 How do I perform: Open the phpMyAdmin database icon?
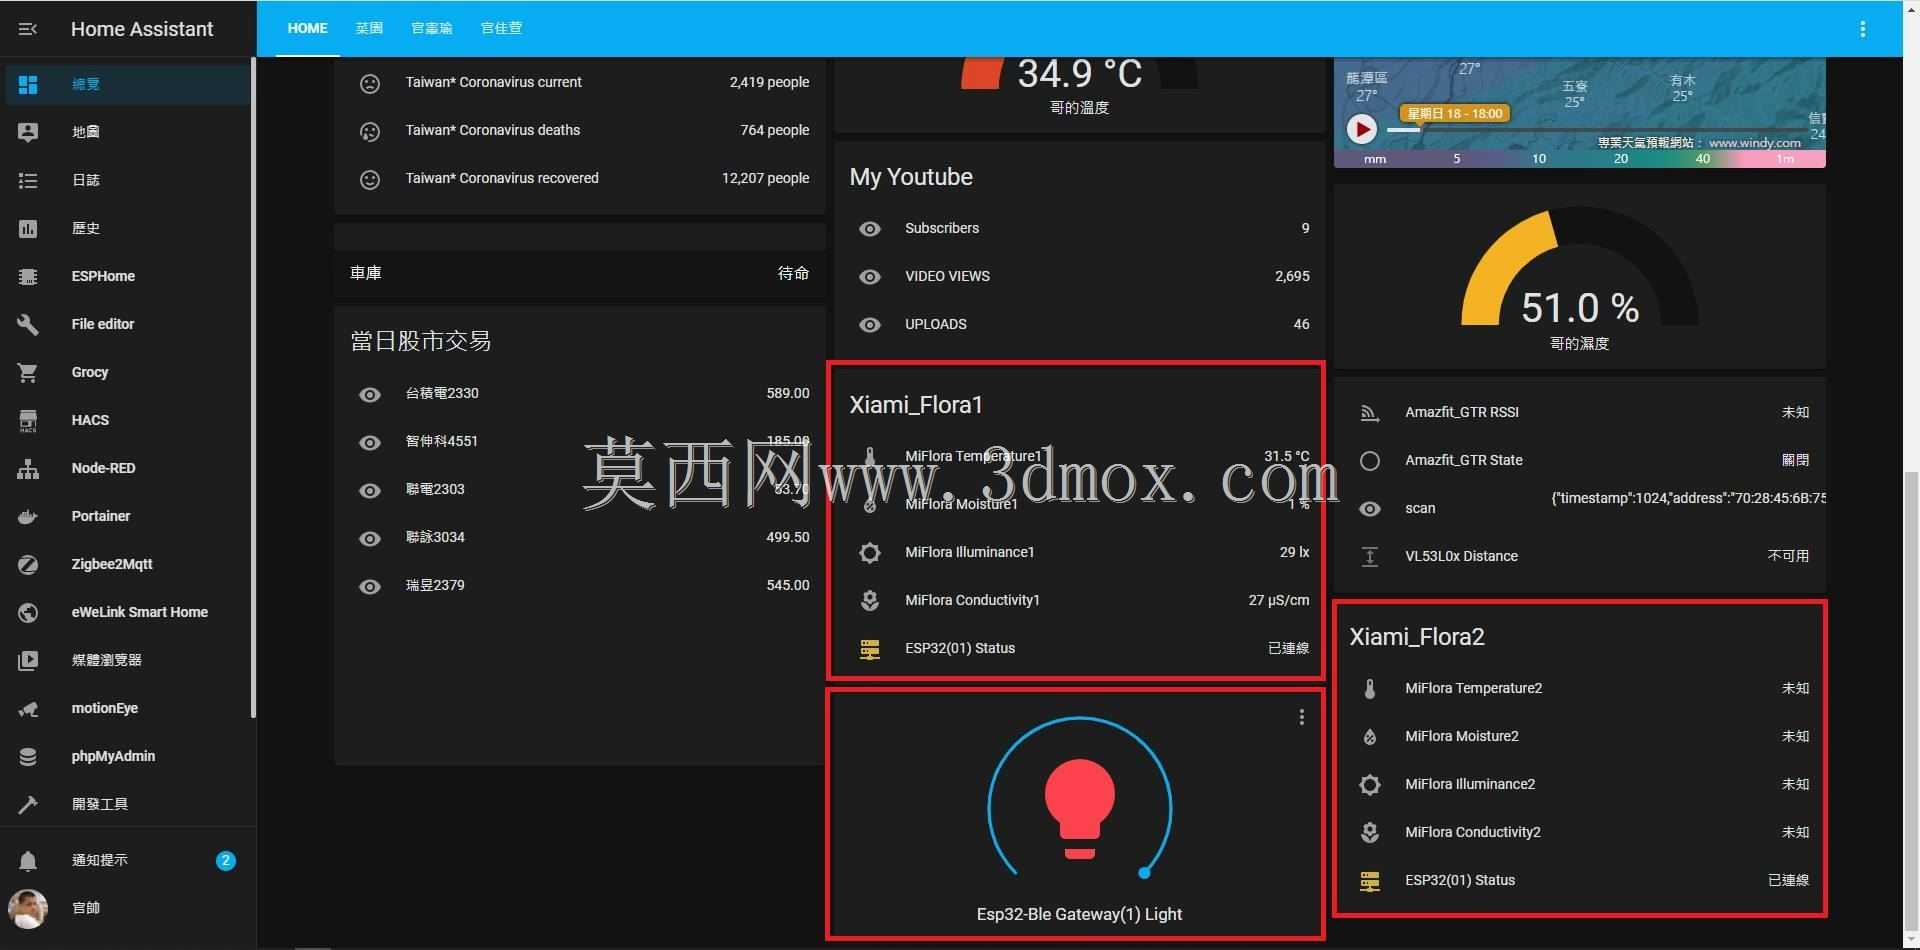click(28, 756)
